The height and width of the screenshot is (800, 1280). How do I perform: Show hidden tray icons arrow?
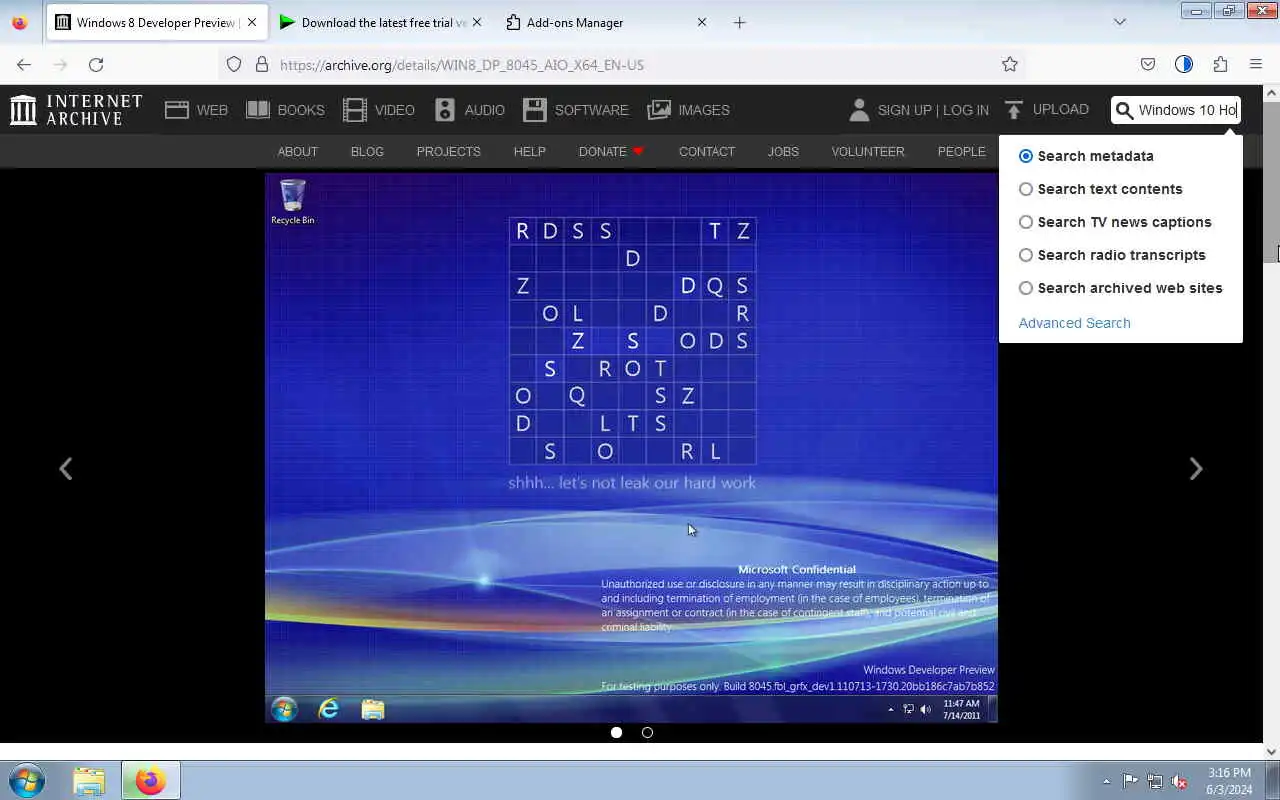(x=1106, y=781)
